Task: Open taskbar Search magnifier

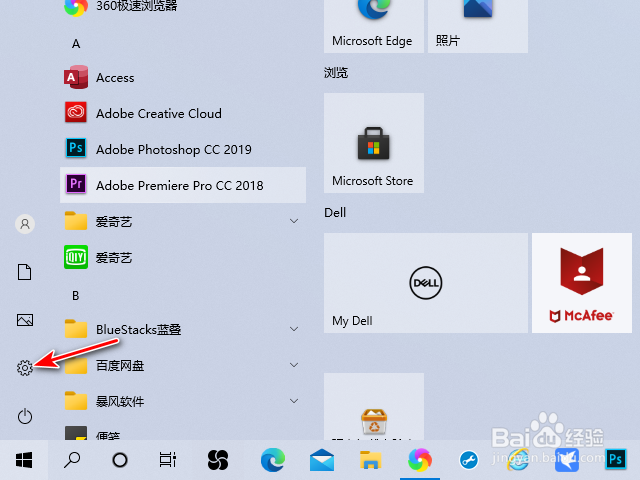Action: tap(72, 460)
